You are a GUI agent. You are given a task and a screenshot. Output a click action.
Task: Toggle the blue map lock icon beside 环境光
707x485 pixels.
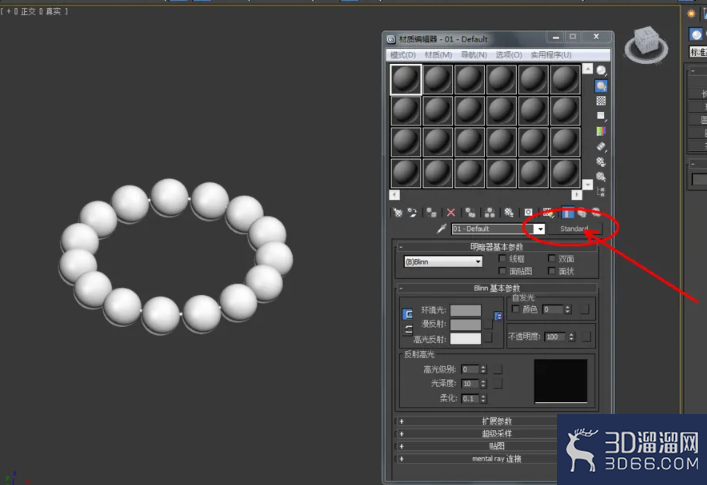point(498,316)
